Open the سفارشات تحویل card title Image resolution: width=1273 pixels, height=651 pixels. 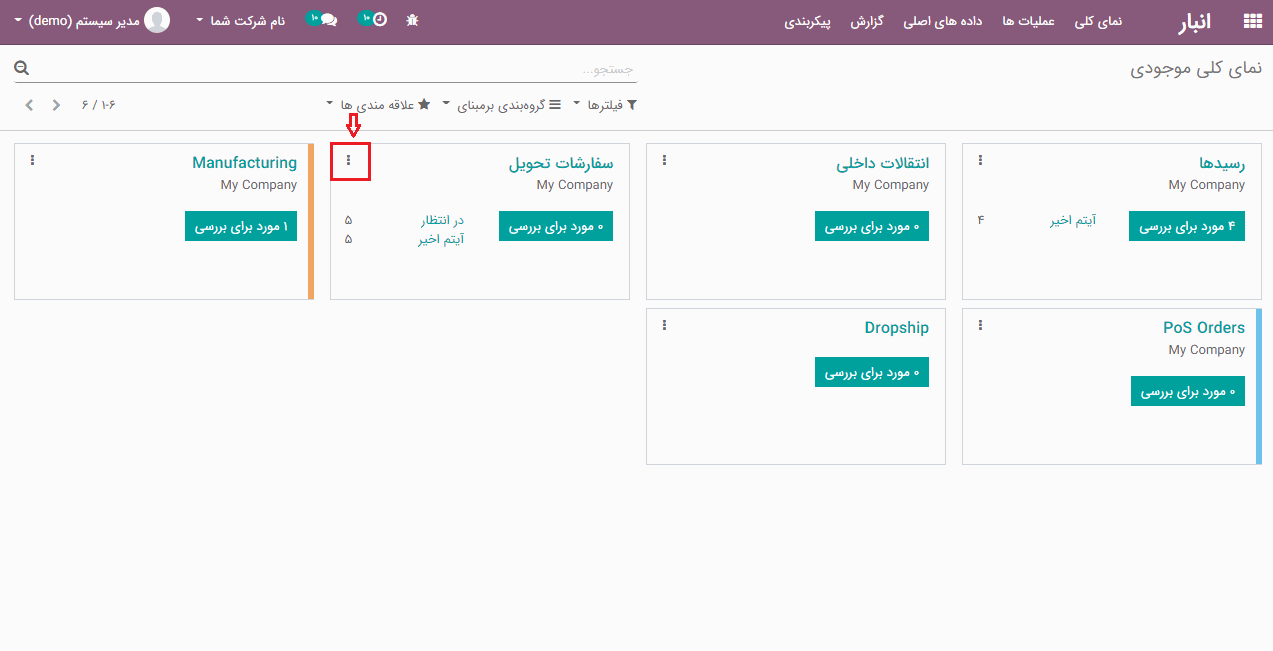(561, 163)
